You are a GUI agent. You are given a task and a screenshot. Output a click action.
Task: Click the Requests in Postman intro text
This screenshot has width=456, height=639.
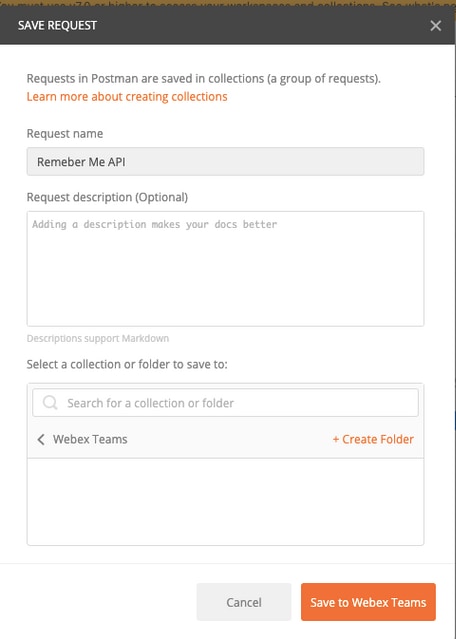(x=203, y=79)
